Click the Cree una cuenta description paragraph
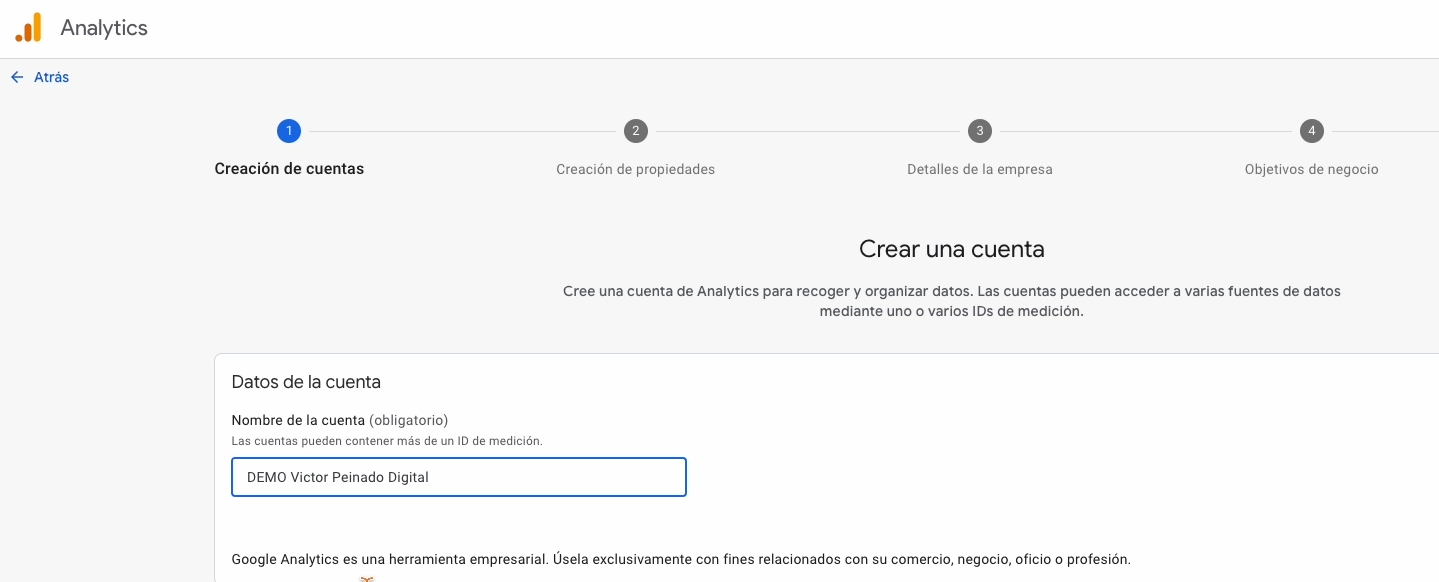1439x582 pixels. tap(952, 301)
